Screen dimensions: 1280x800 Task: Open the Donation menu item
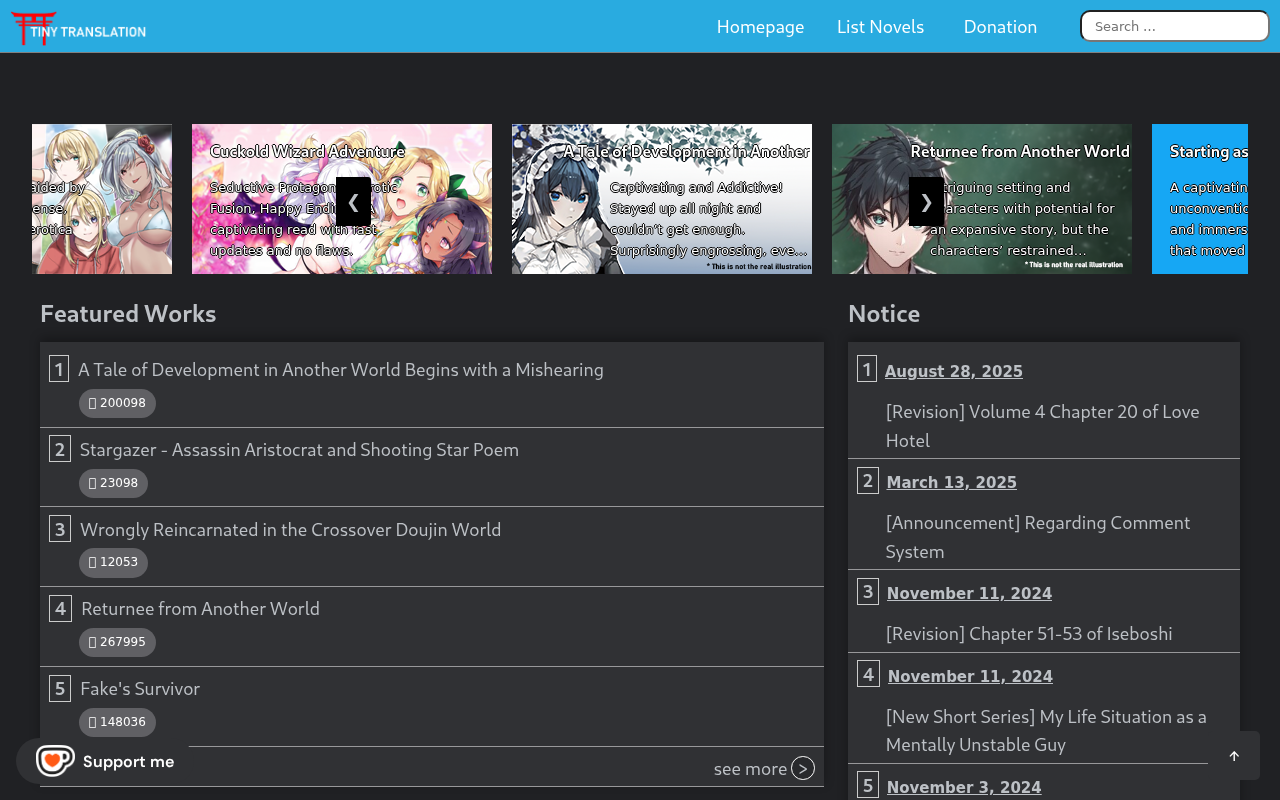pyautogui.click(x=1000, y=27)
